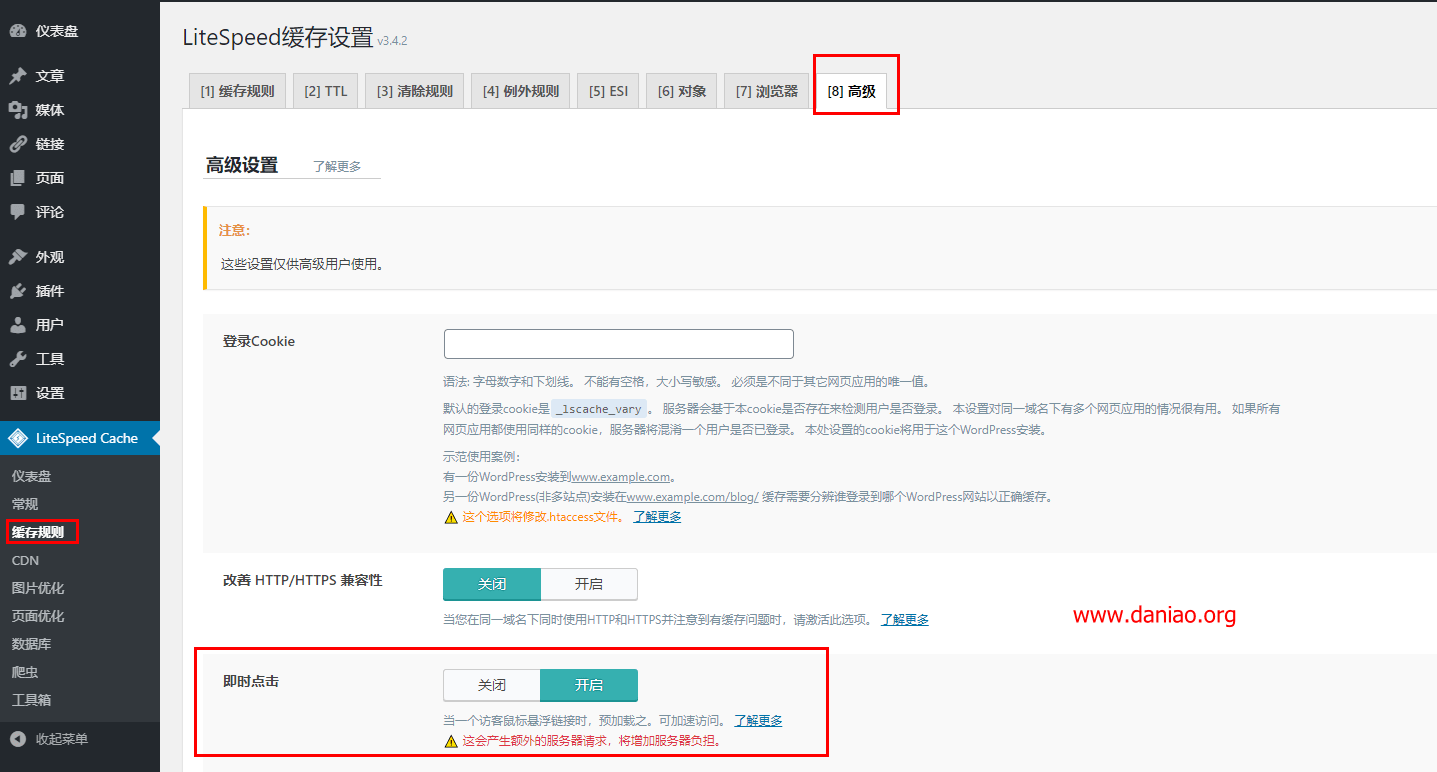The width and height of the screenshot is (1437, 772).
Task: Click the 评论 menu item label
Action: (x=50, y=212)
